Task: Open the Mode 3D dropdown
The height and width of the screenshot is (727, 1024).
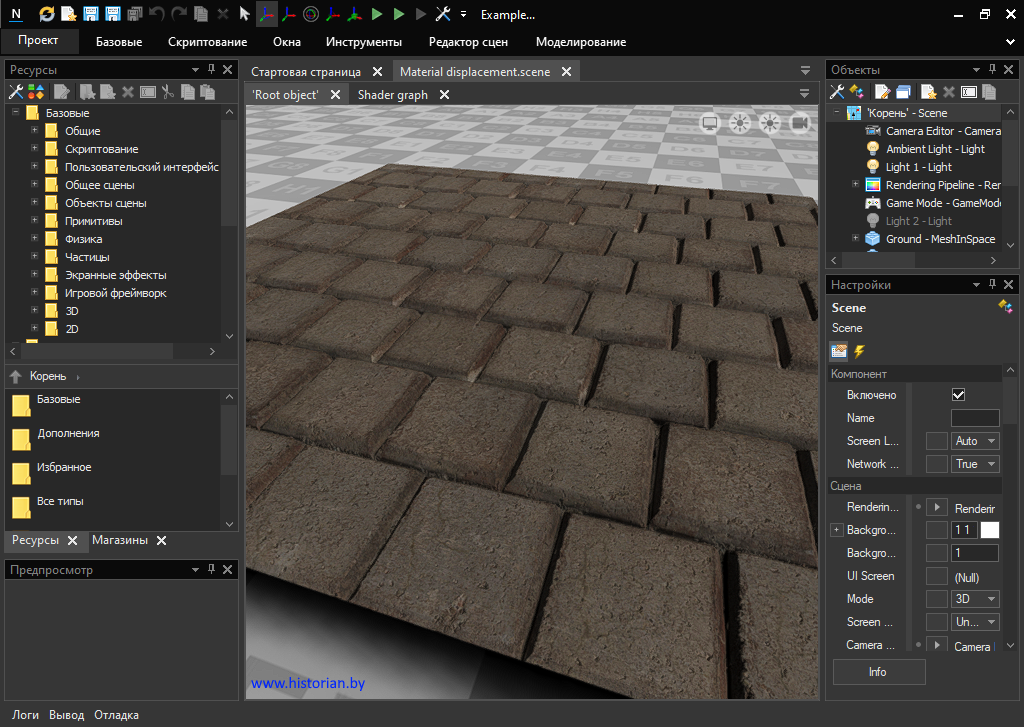Action: pos(975,599)
